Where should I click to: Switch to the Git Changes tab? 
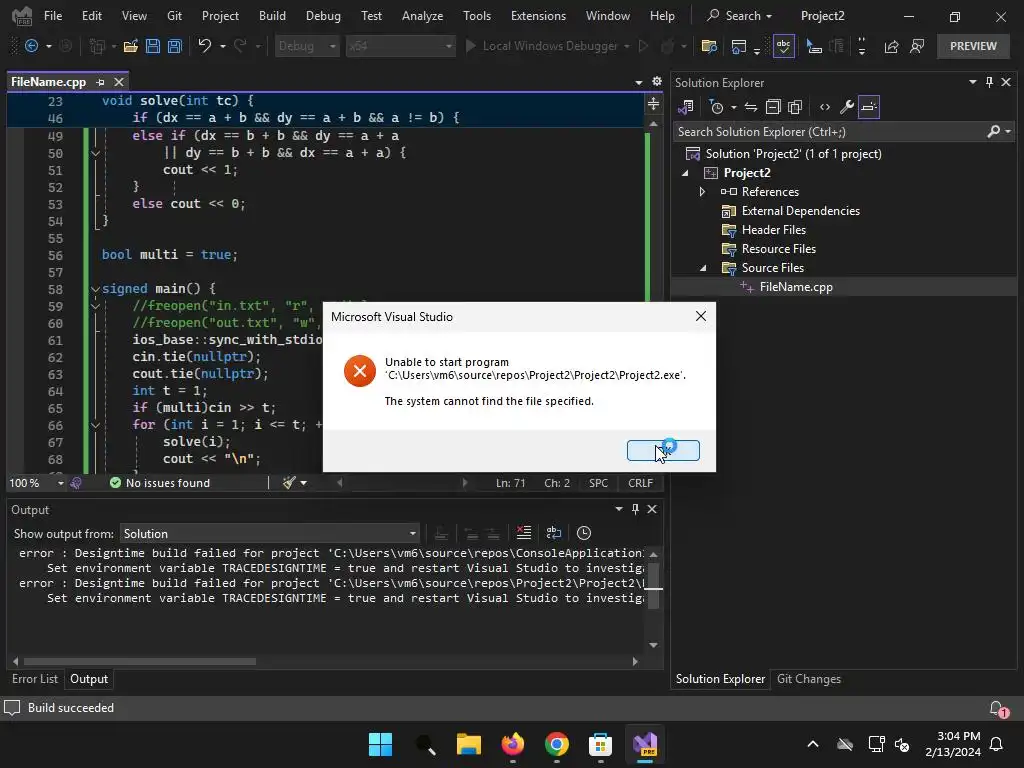[x=808, y=679]
